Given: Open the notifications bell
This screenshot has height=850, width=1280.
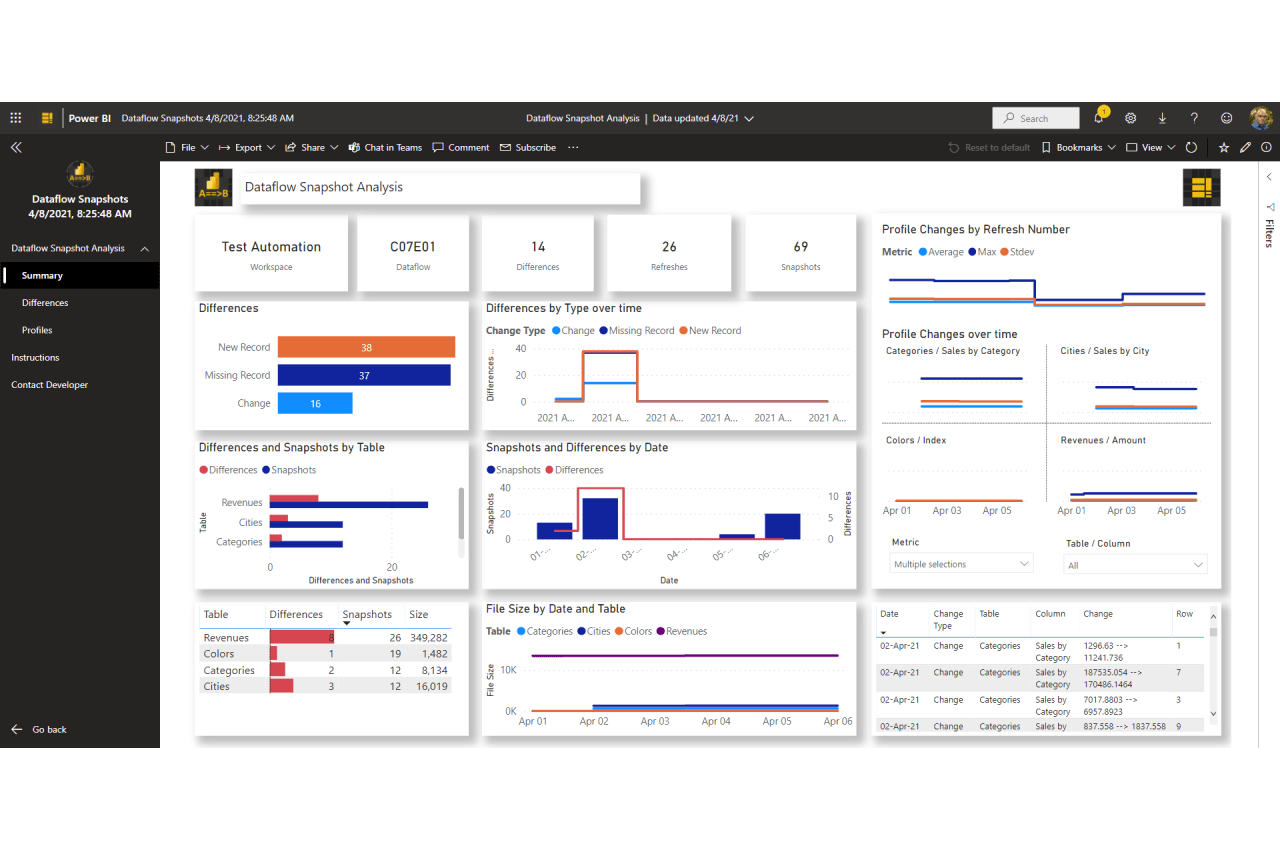Looking at the screenshot, I should tap(1099, 118).
